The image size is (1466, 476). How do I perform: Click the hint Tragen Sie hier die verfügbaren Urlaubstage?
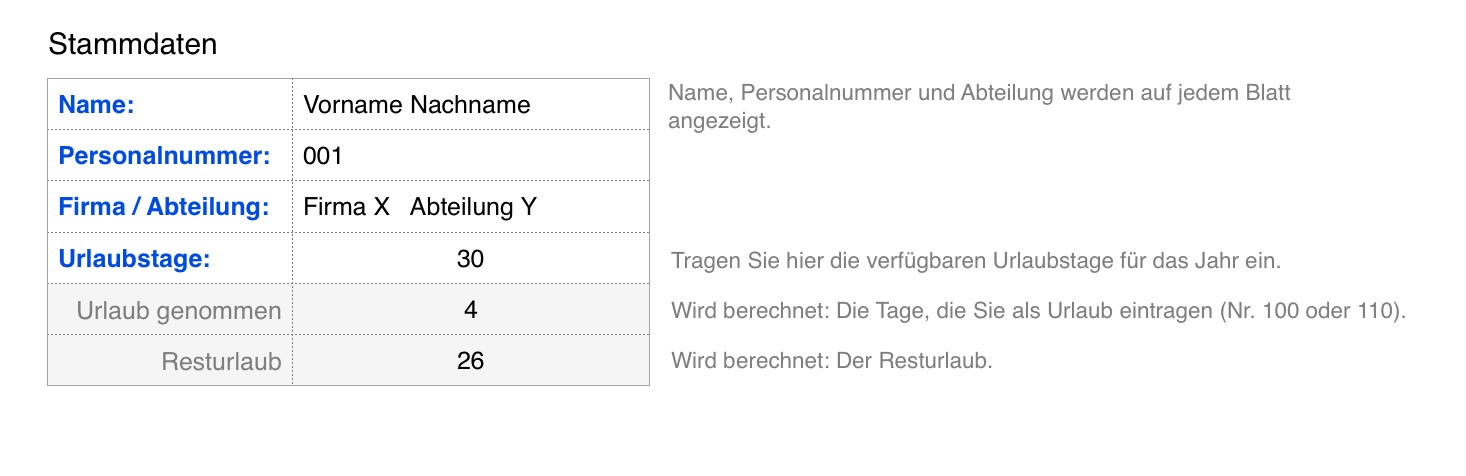point(976,262)
